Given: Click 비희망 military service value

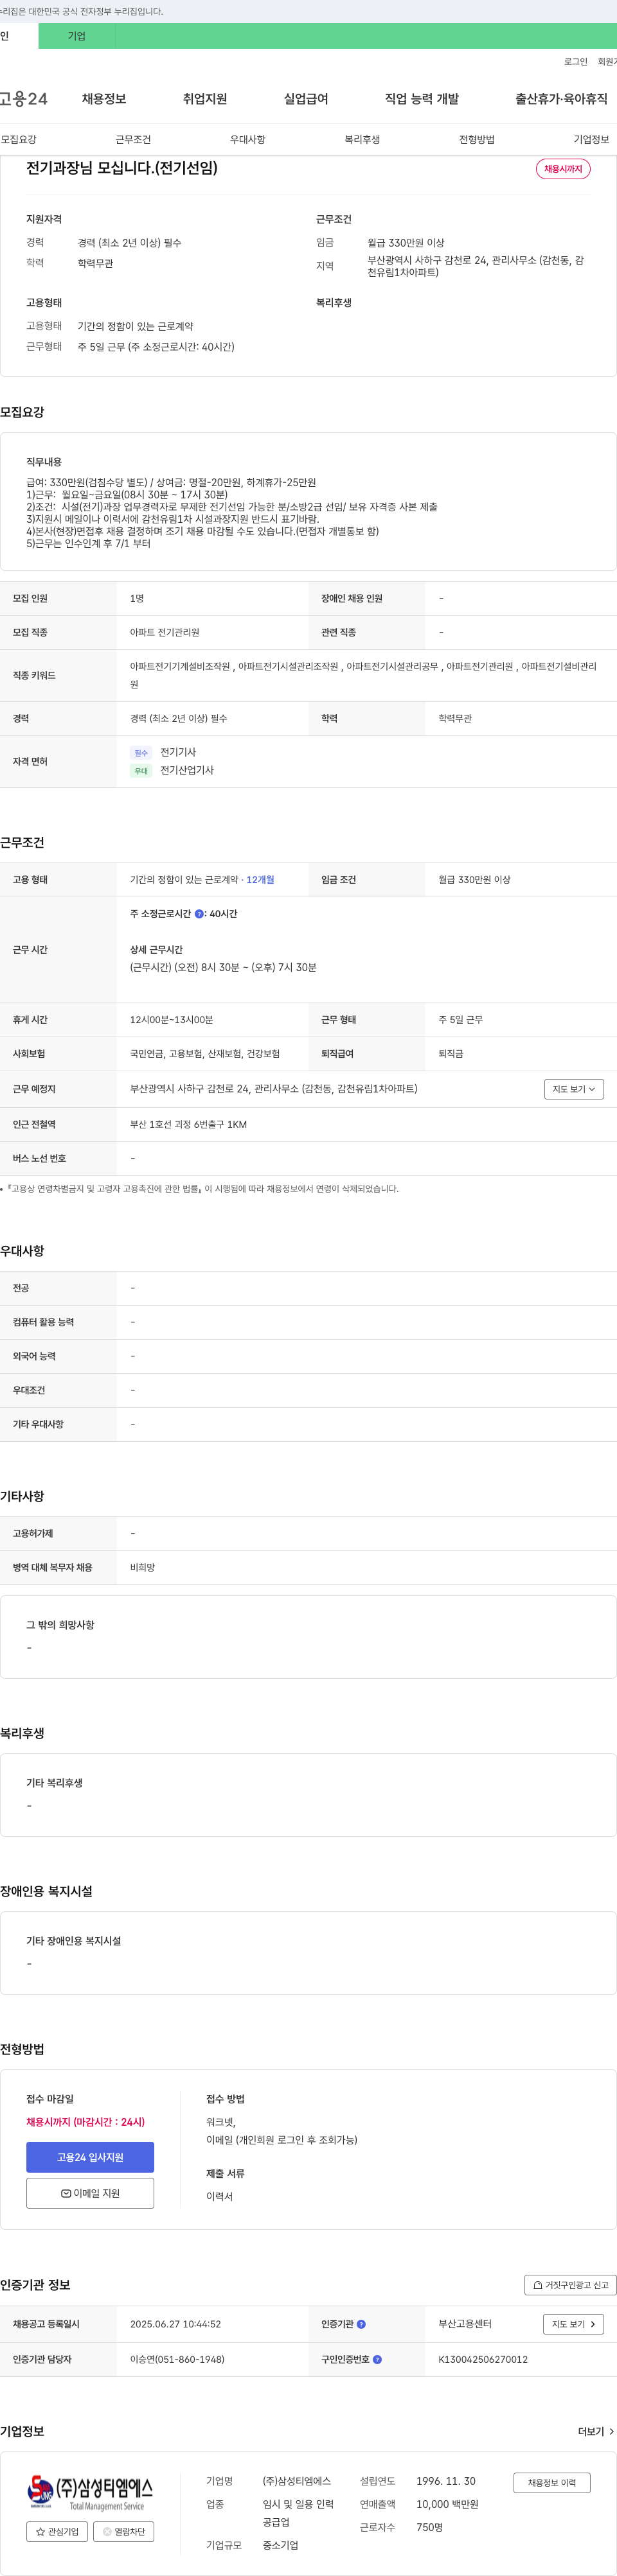Looking at the screenshot, I should pyautogui.click(x=142, y=1568).
